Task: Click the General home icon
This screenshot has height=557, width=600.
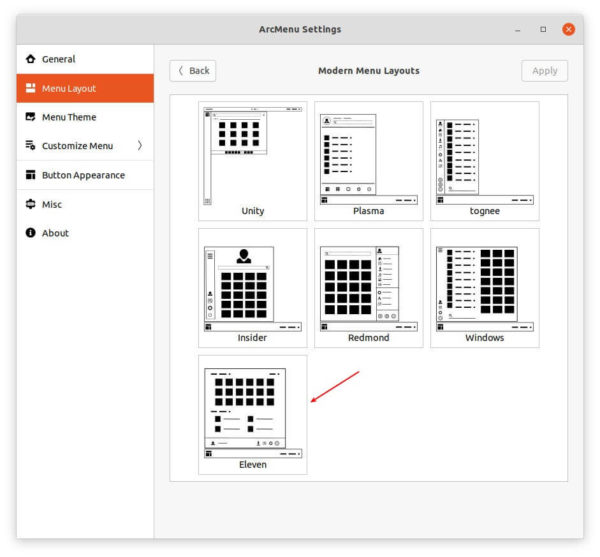Action: (x=31, y=59)
